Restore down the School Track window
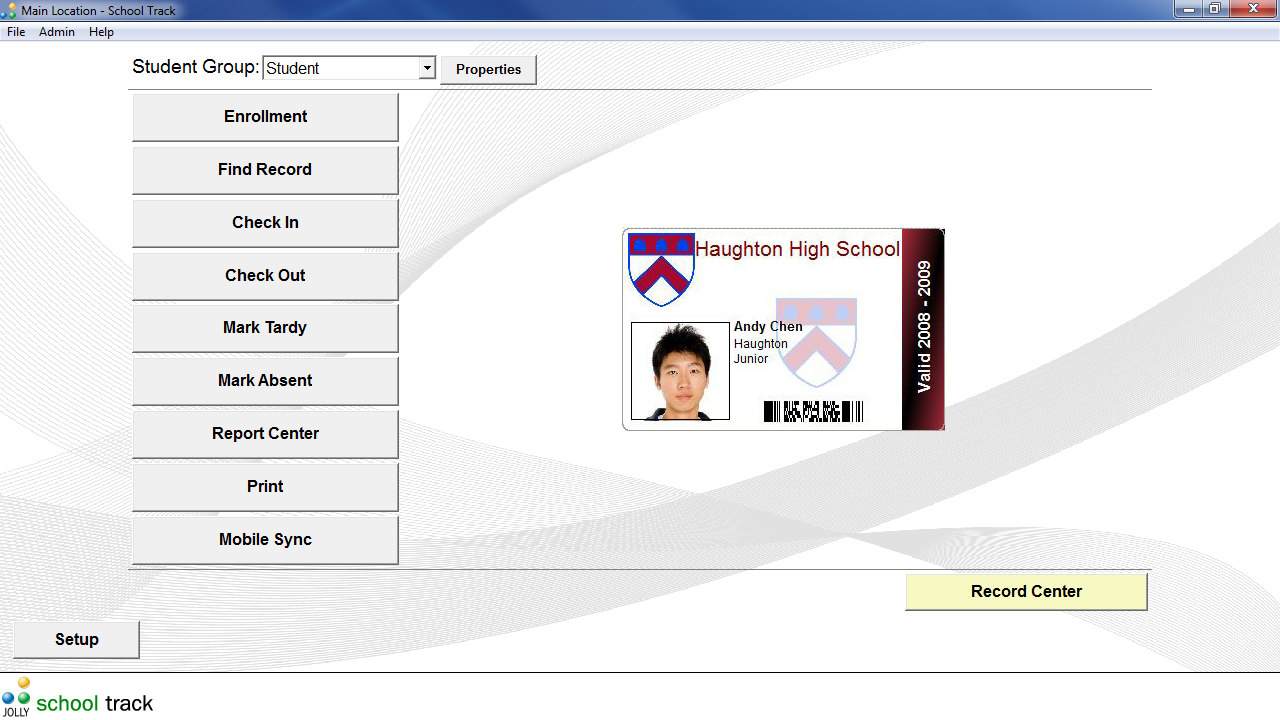Viewport: 1280px width, 720px height. [x=1215, y=8]
